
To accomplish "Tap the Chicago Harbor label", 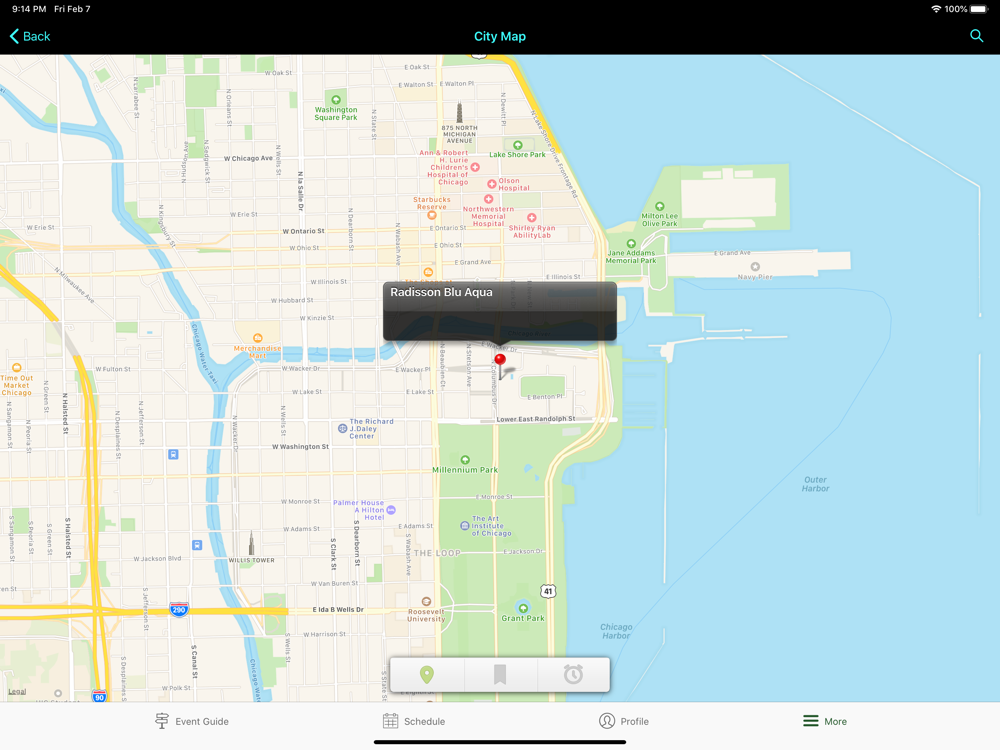I will point(616,631).
